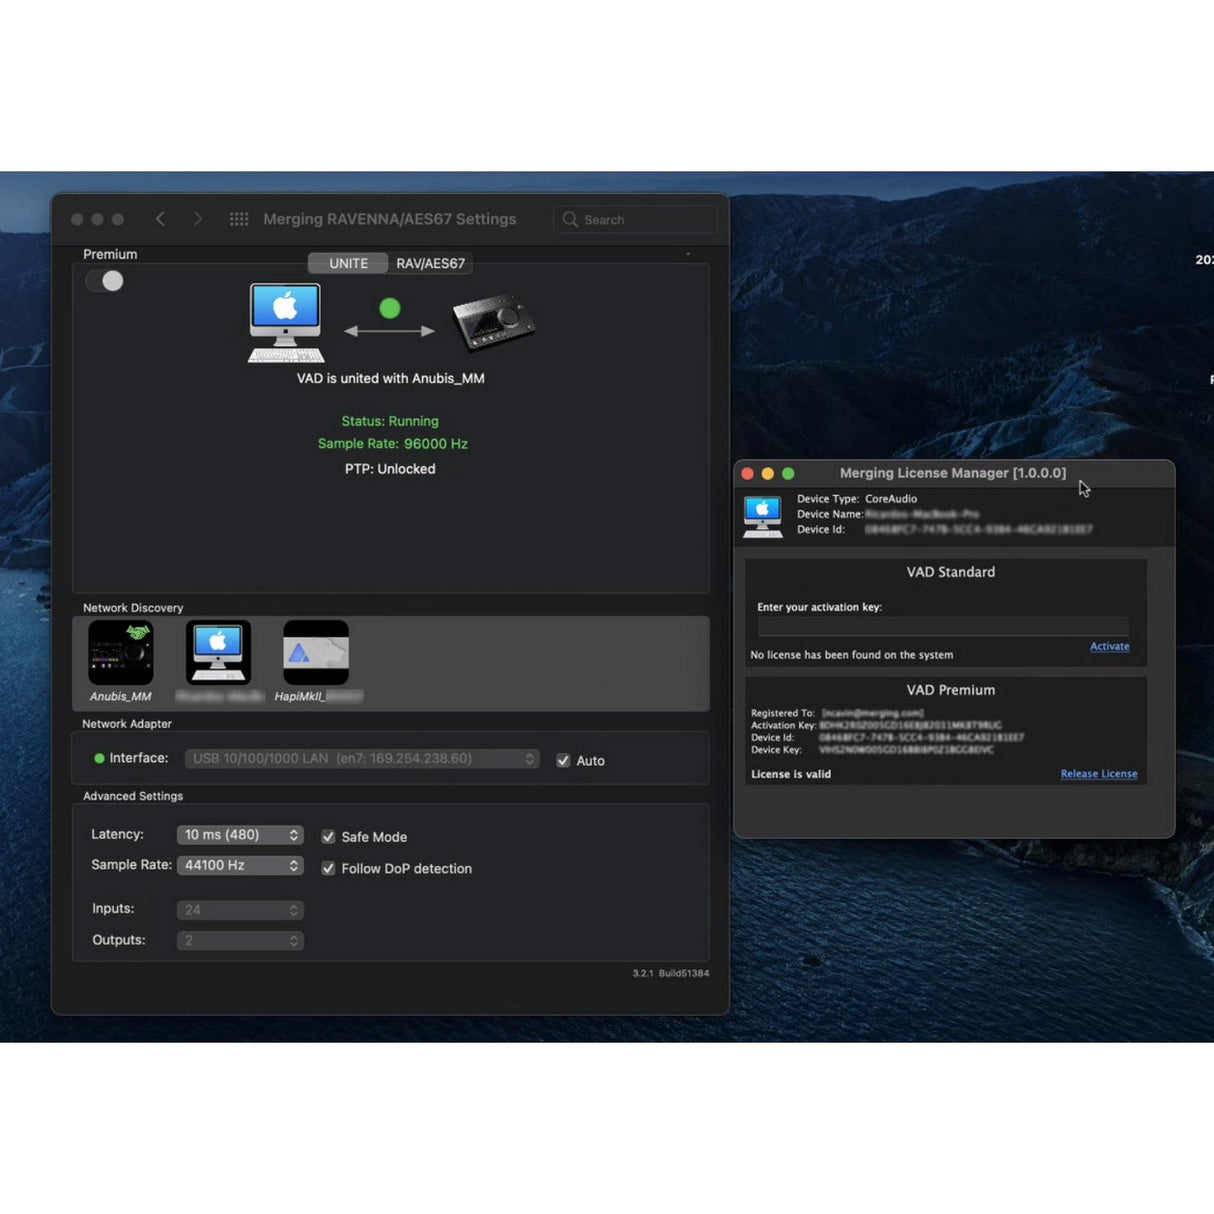
Task: Click the activation key input field
Action: 941,624
